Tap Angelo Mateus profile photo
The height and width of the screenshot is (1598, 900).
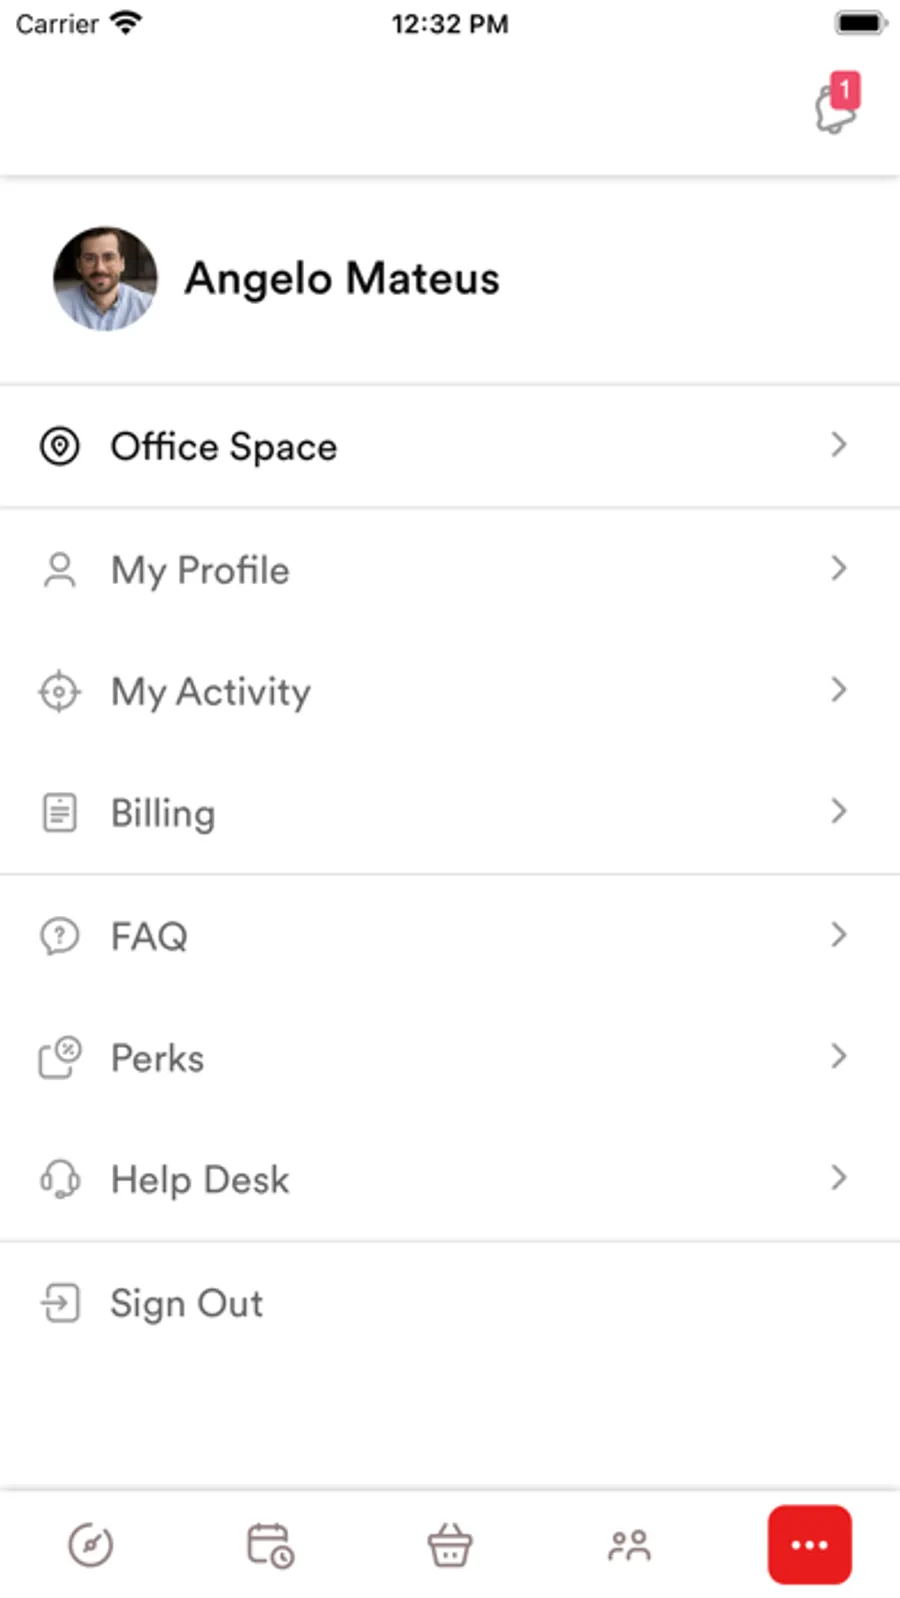tap(105, 278)
